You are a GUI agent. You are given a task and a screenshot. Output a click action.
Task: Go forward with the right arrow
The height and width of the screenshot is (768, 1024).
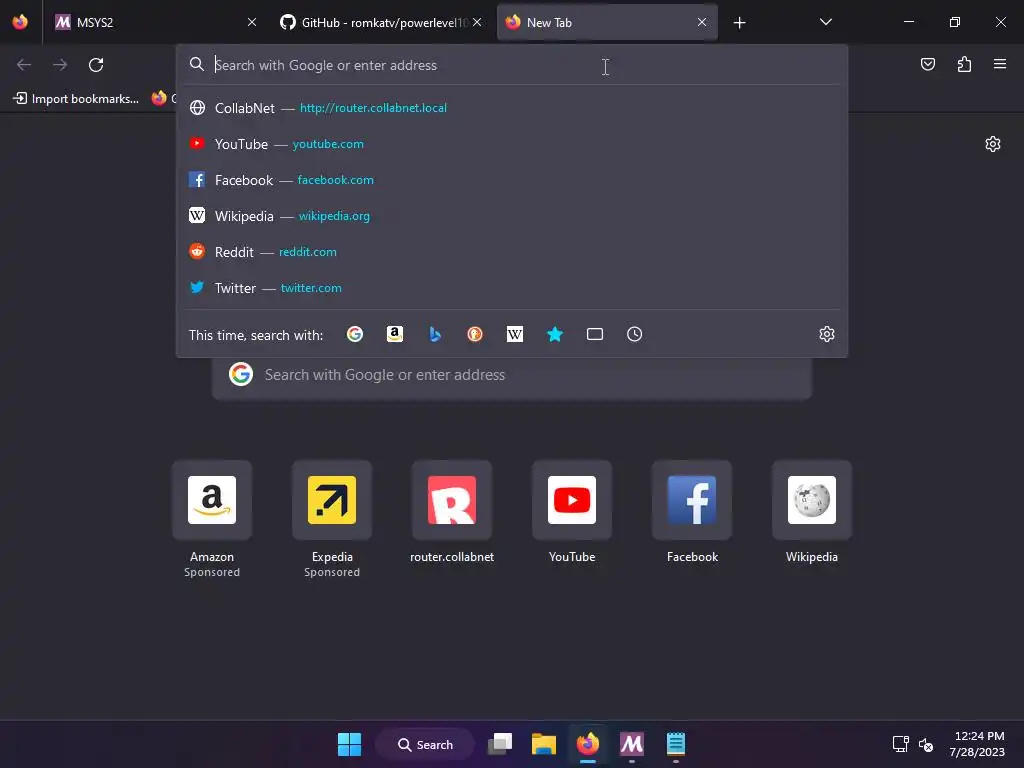click(x=60, y=65)
